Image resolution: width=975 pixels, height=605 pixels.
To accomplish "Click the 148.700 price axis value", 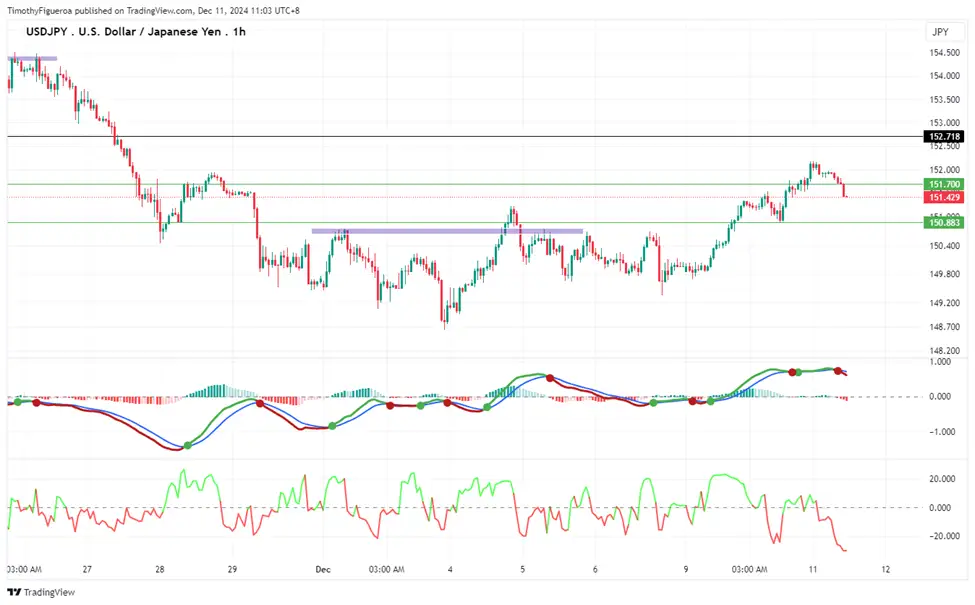I will [x=945, y=326].
